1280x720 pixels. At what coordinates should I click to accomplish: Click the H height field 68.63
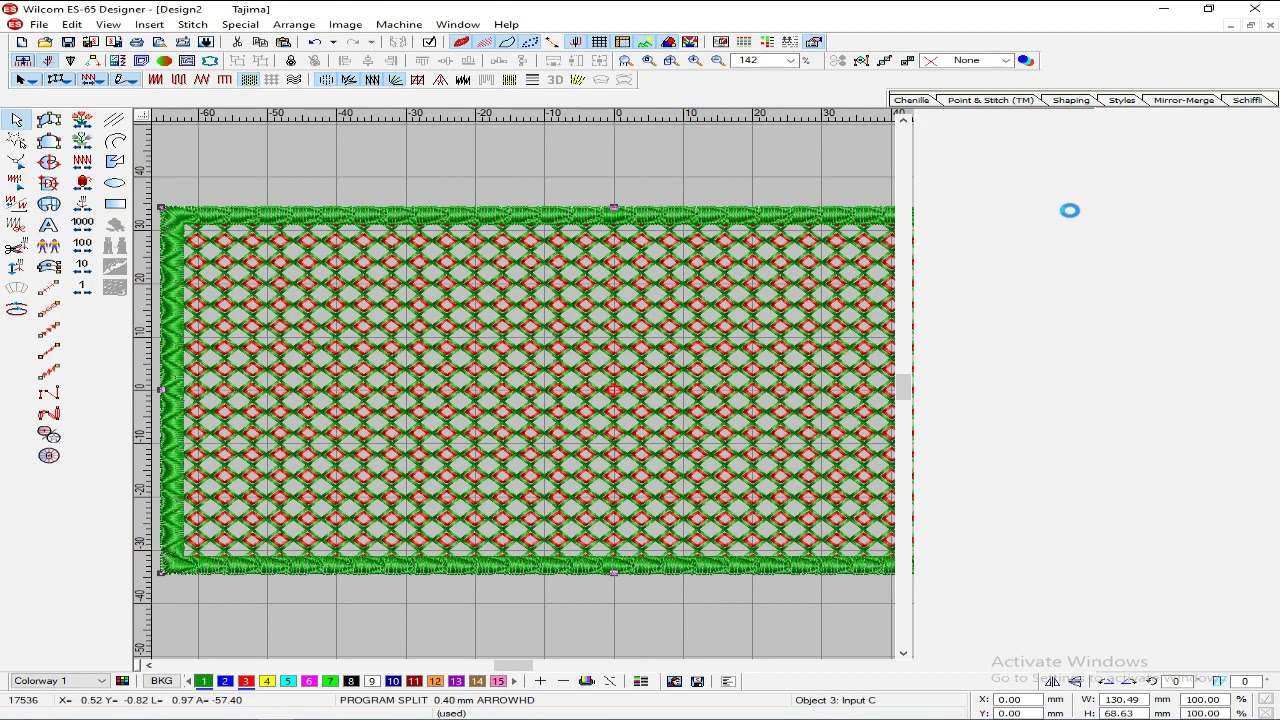point(1122,713)
